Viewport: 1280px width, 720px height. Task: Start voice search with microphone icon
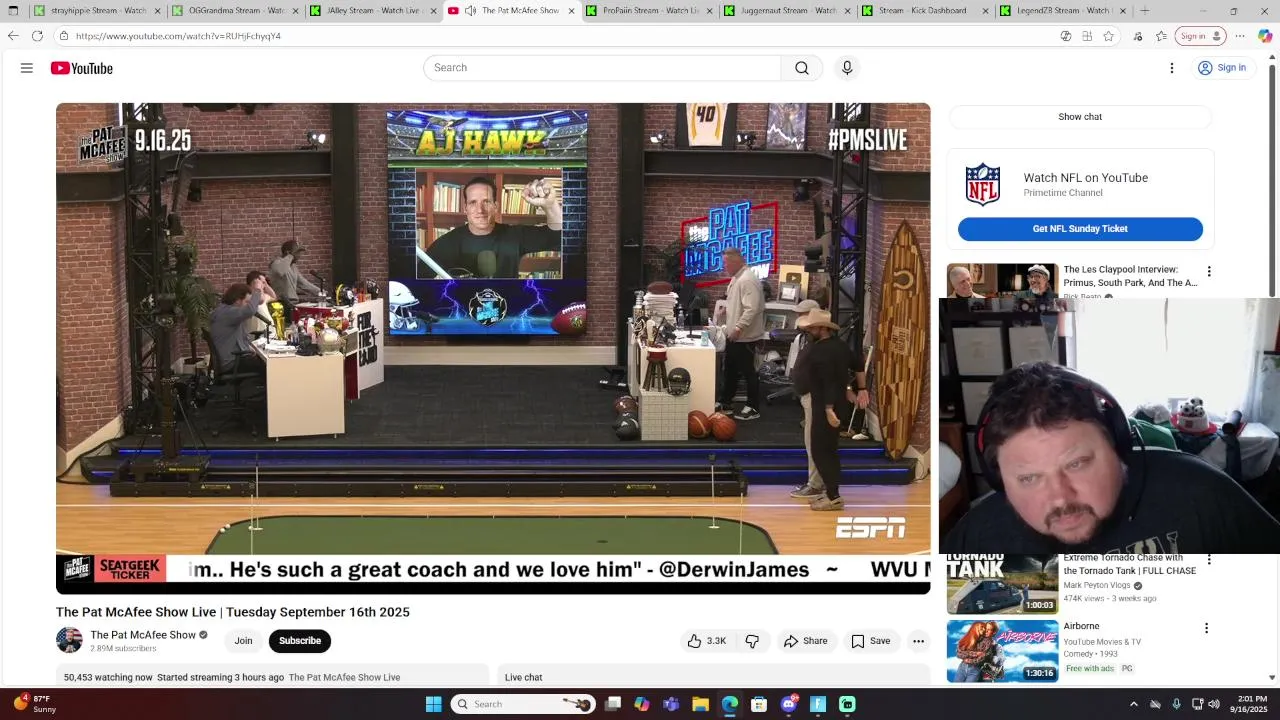(x=847, y=68)
